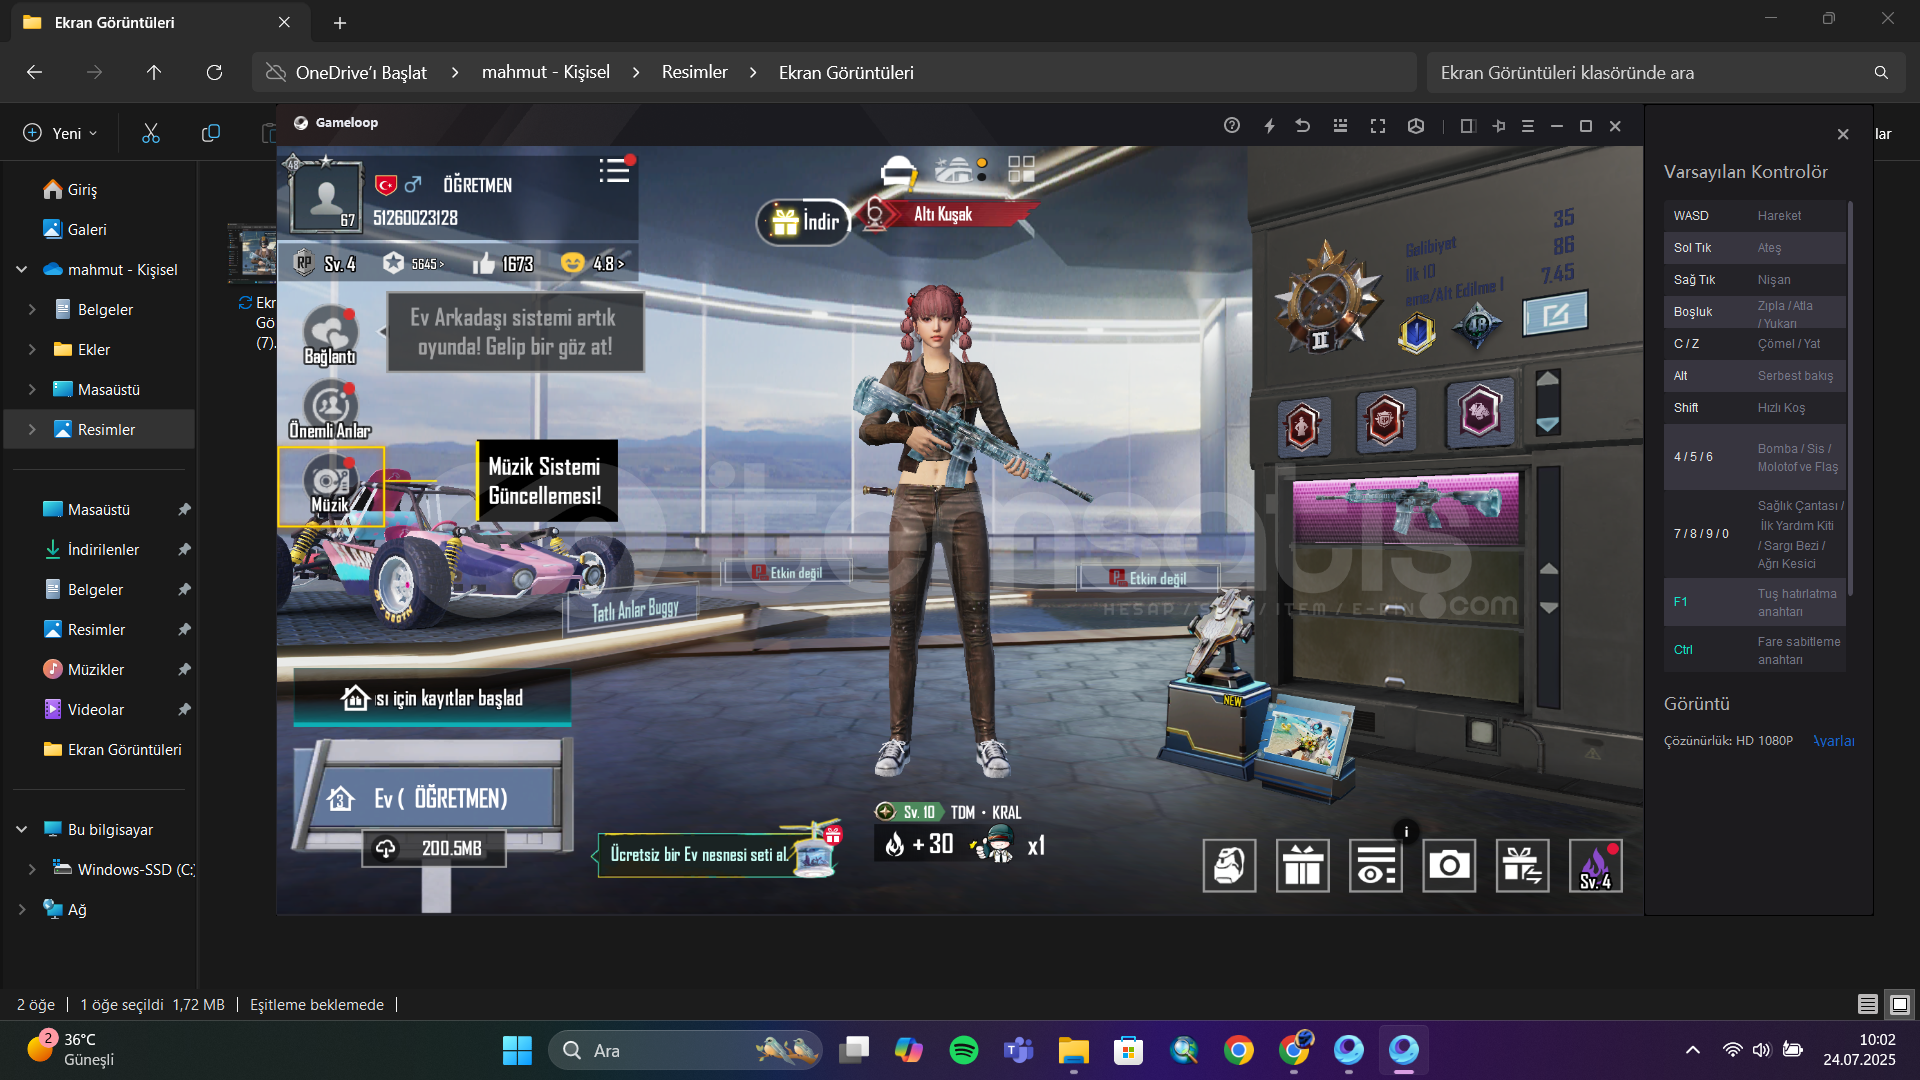Open Spotify from the taskbar
Viewport: 1920px width, 1080px height.
tap(964, 1050)
